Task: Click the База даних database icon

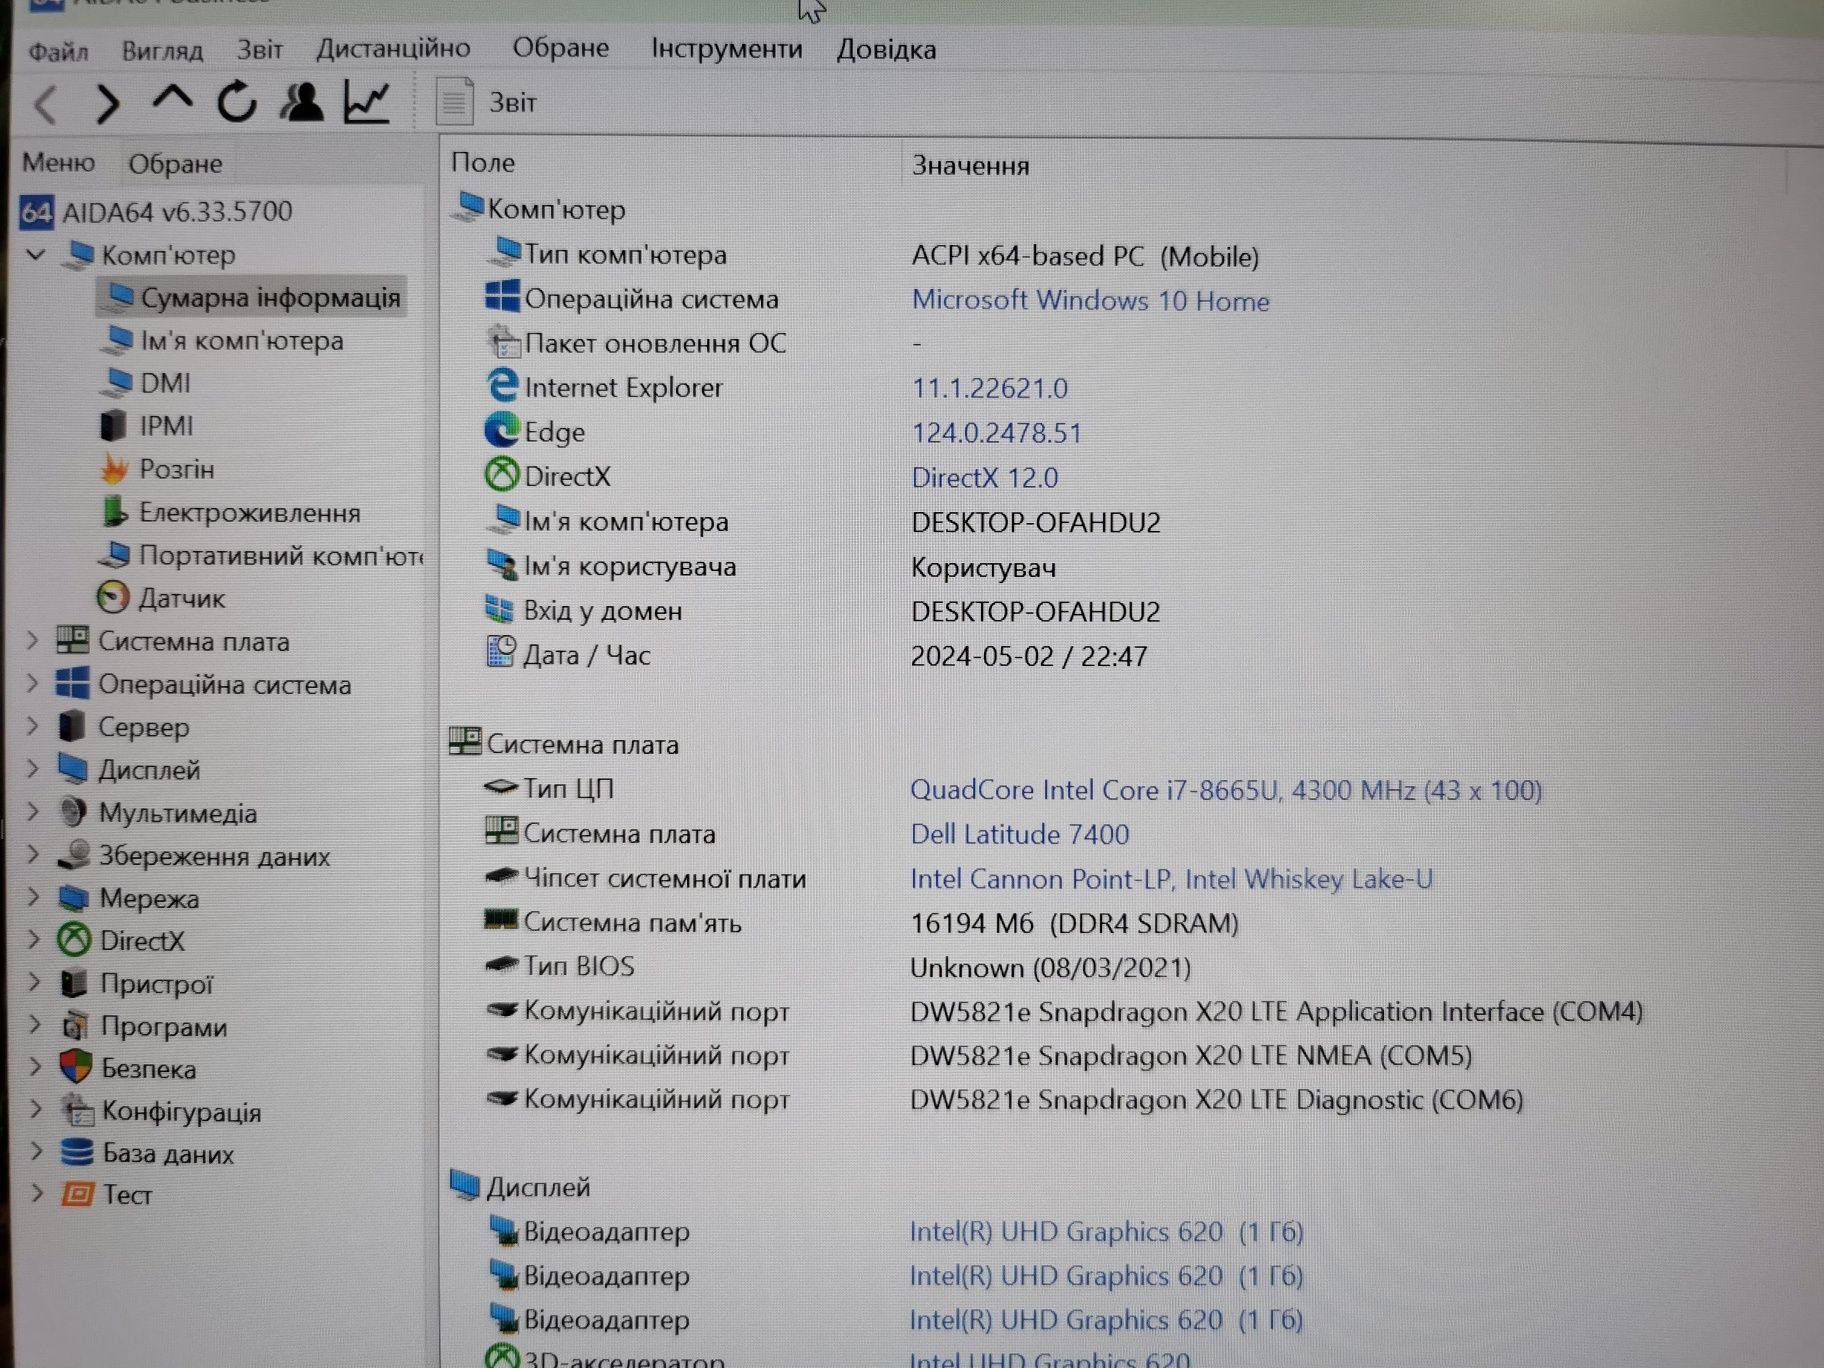Action: [77, 1152]
